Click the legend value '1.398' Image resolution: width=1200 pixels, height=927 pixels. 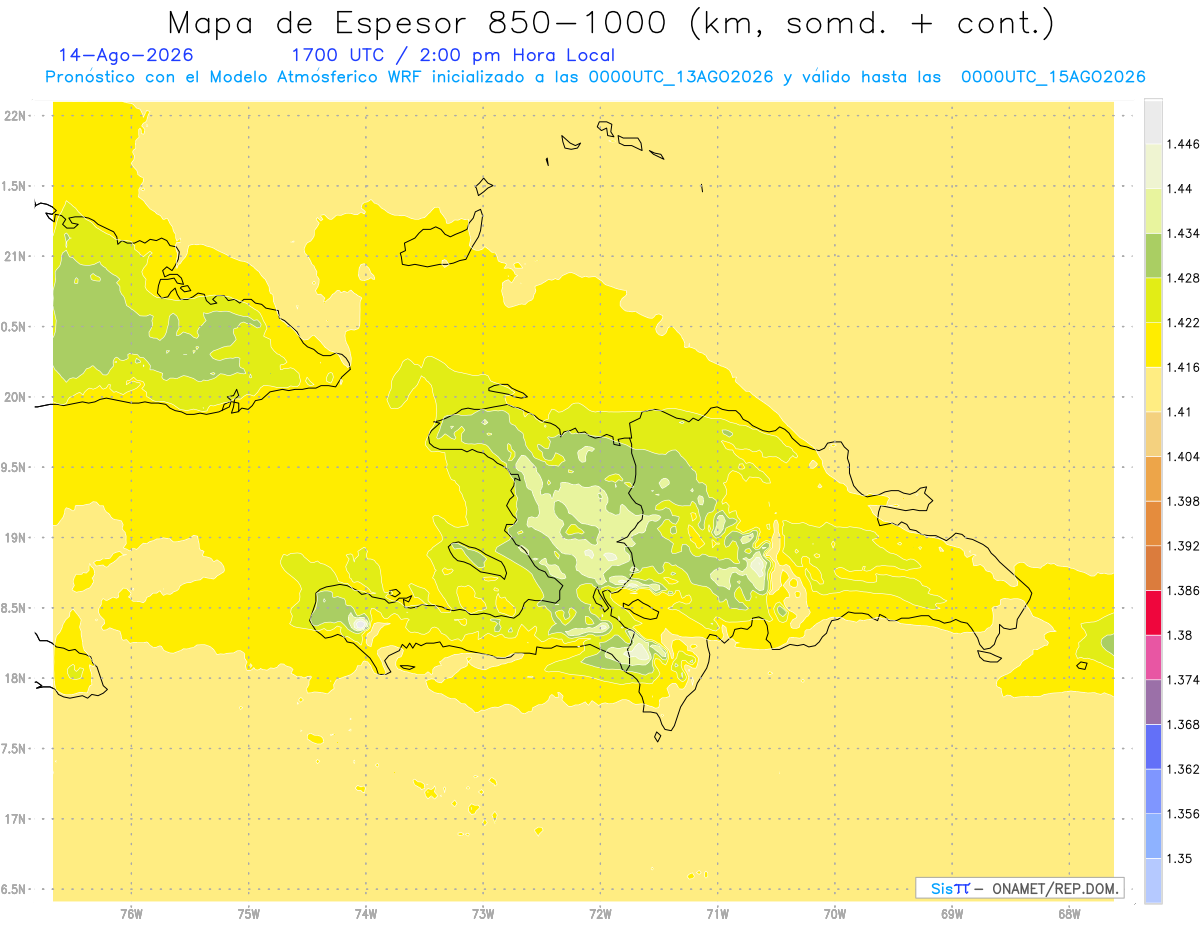[x=1183, y=501]
